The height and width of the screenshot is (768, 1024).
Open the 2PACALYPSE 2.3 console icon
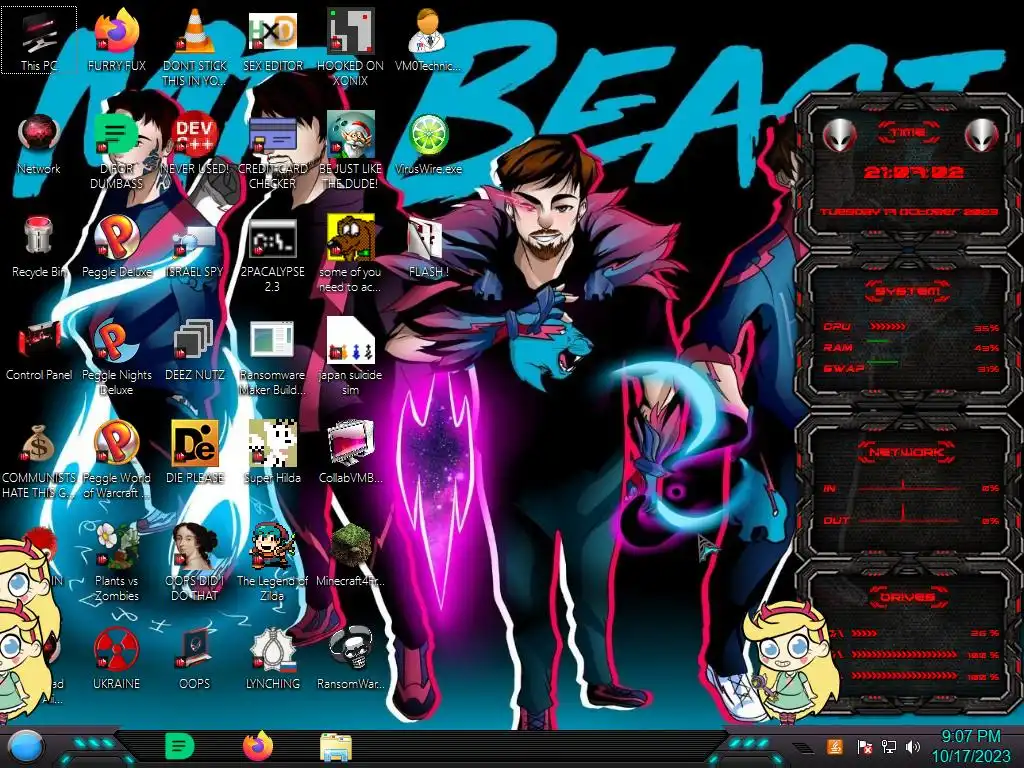click(272, 255)
